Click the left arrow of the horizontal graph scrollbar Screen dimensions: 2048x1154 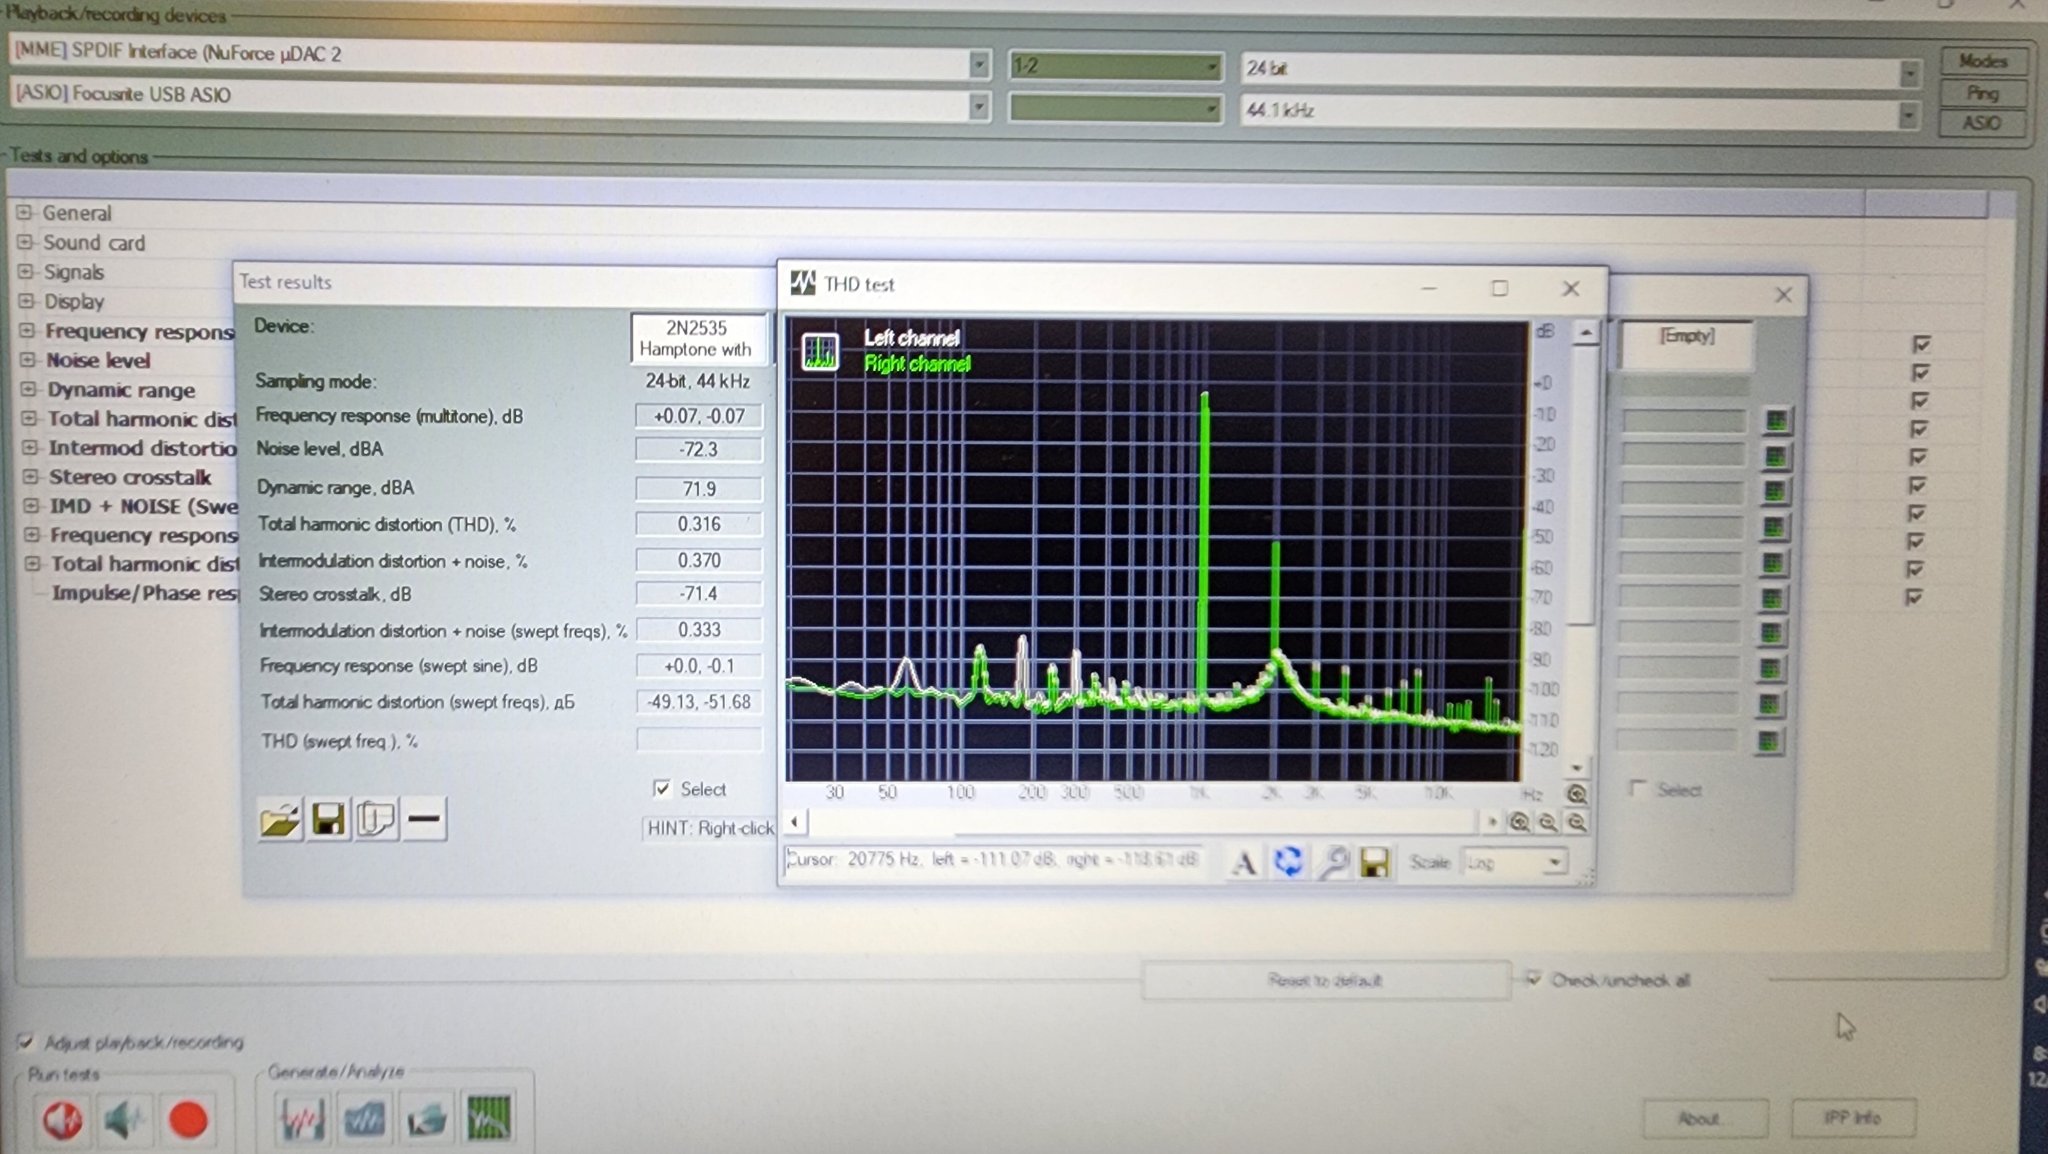tap(795, 822)
